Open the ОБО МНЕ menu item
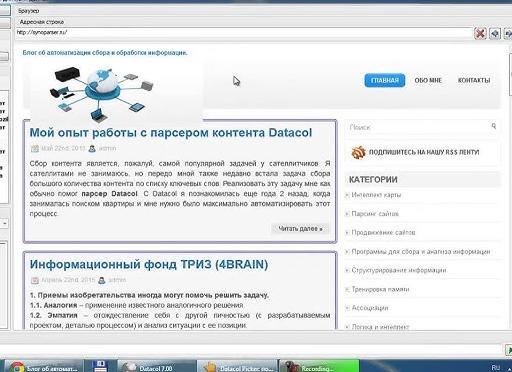The image size is (512, 372). [428, 80]
